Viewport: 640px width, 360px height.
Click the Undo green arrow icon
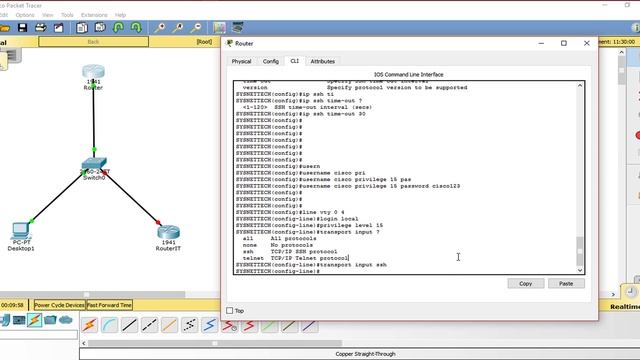click(118, 28)
